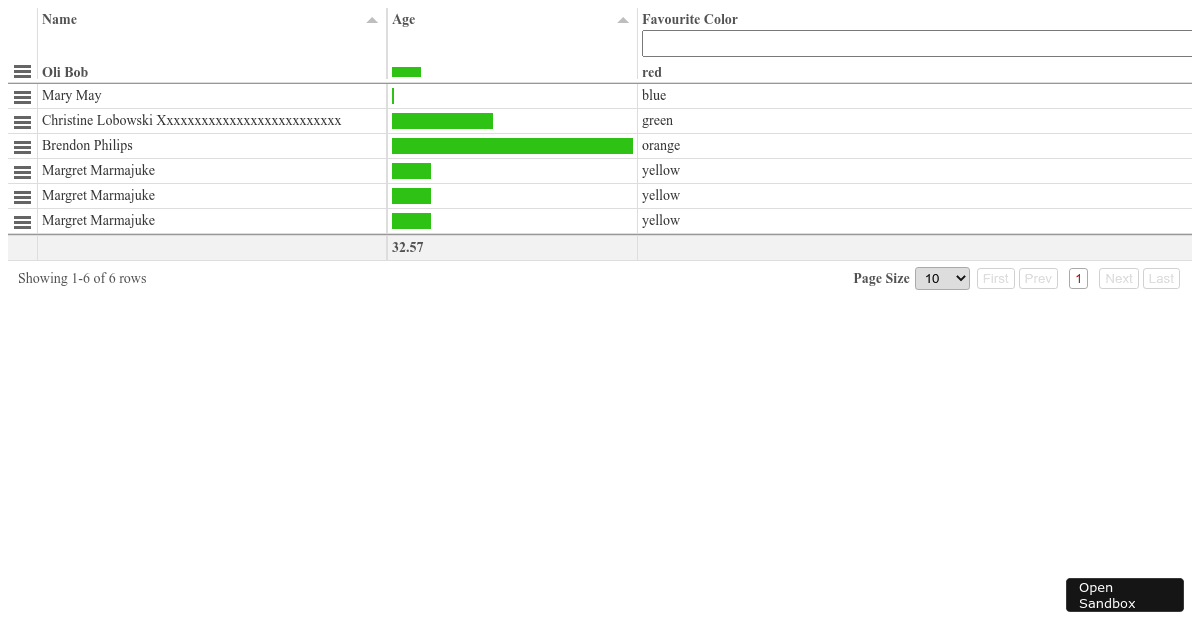This screenshot has height=630, width=1200.
Task: Focus the Favourite Color header filter box
Action: pos(917,43)
